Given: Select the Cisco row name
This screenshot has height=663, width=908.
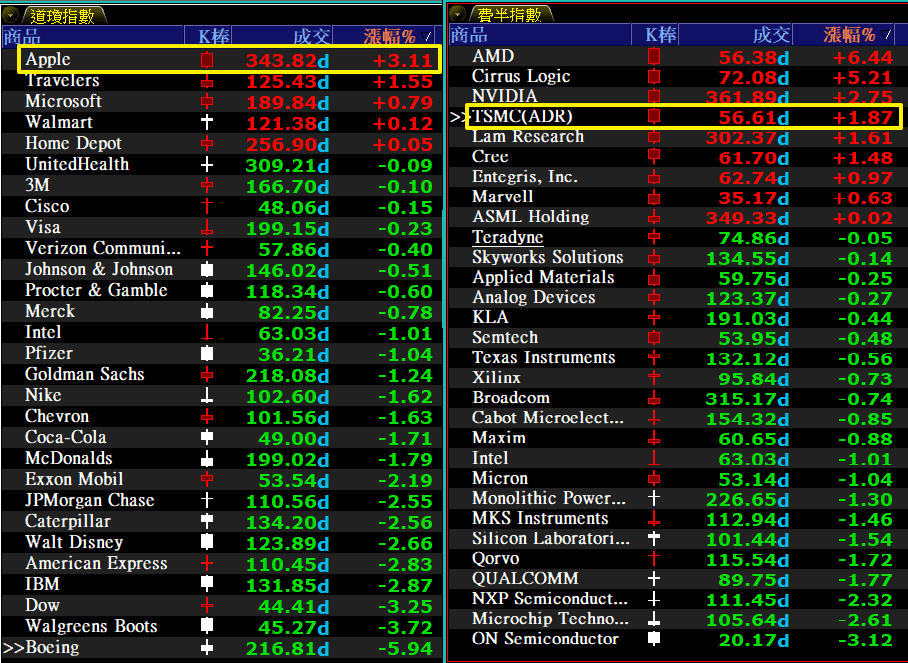Looking at the screenshot, I should pos(47,206).
